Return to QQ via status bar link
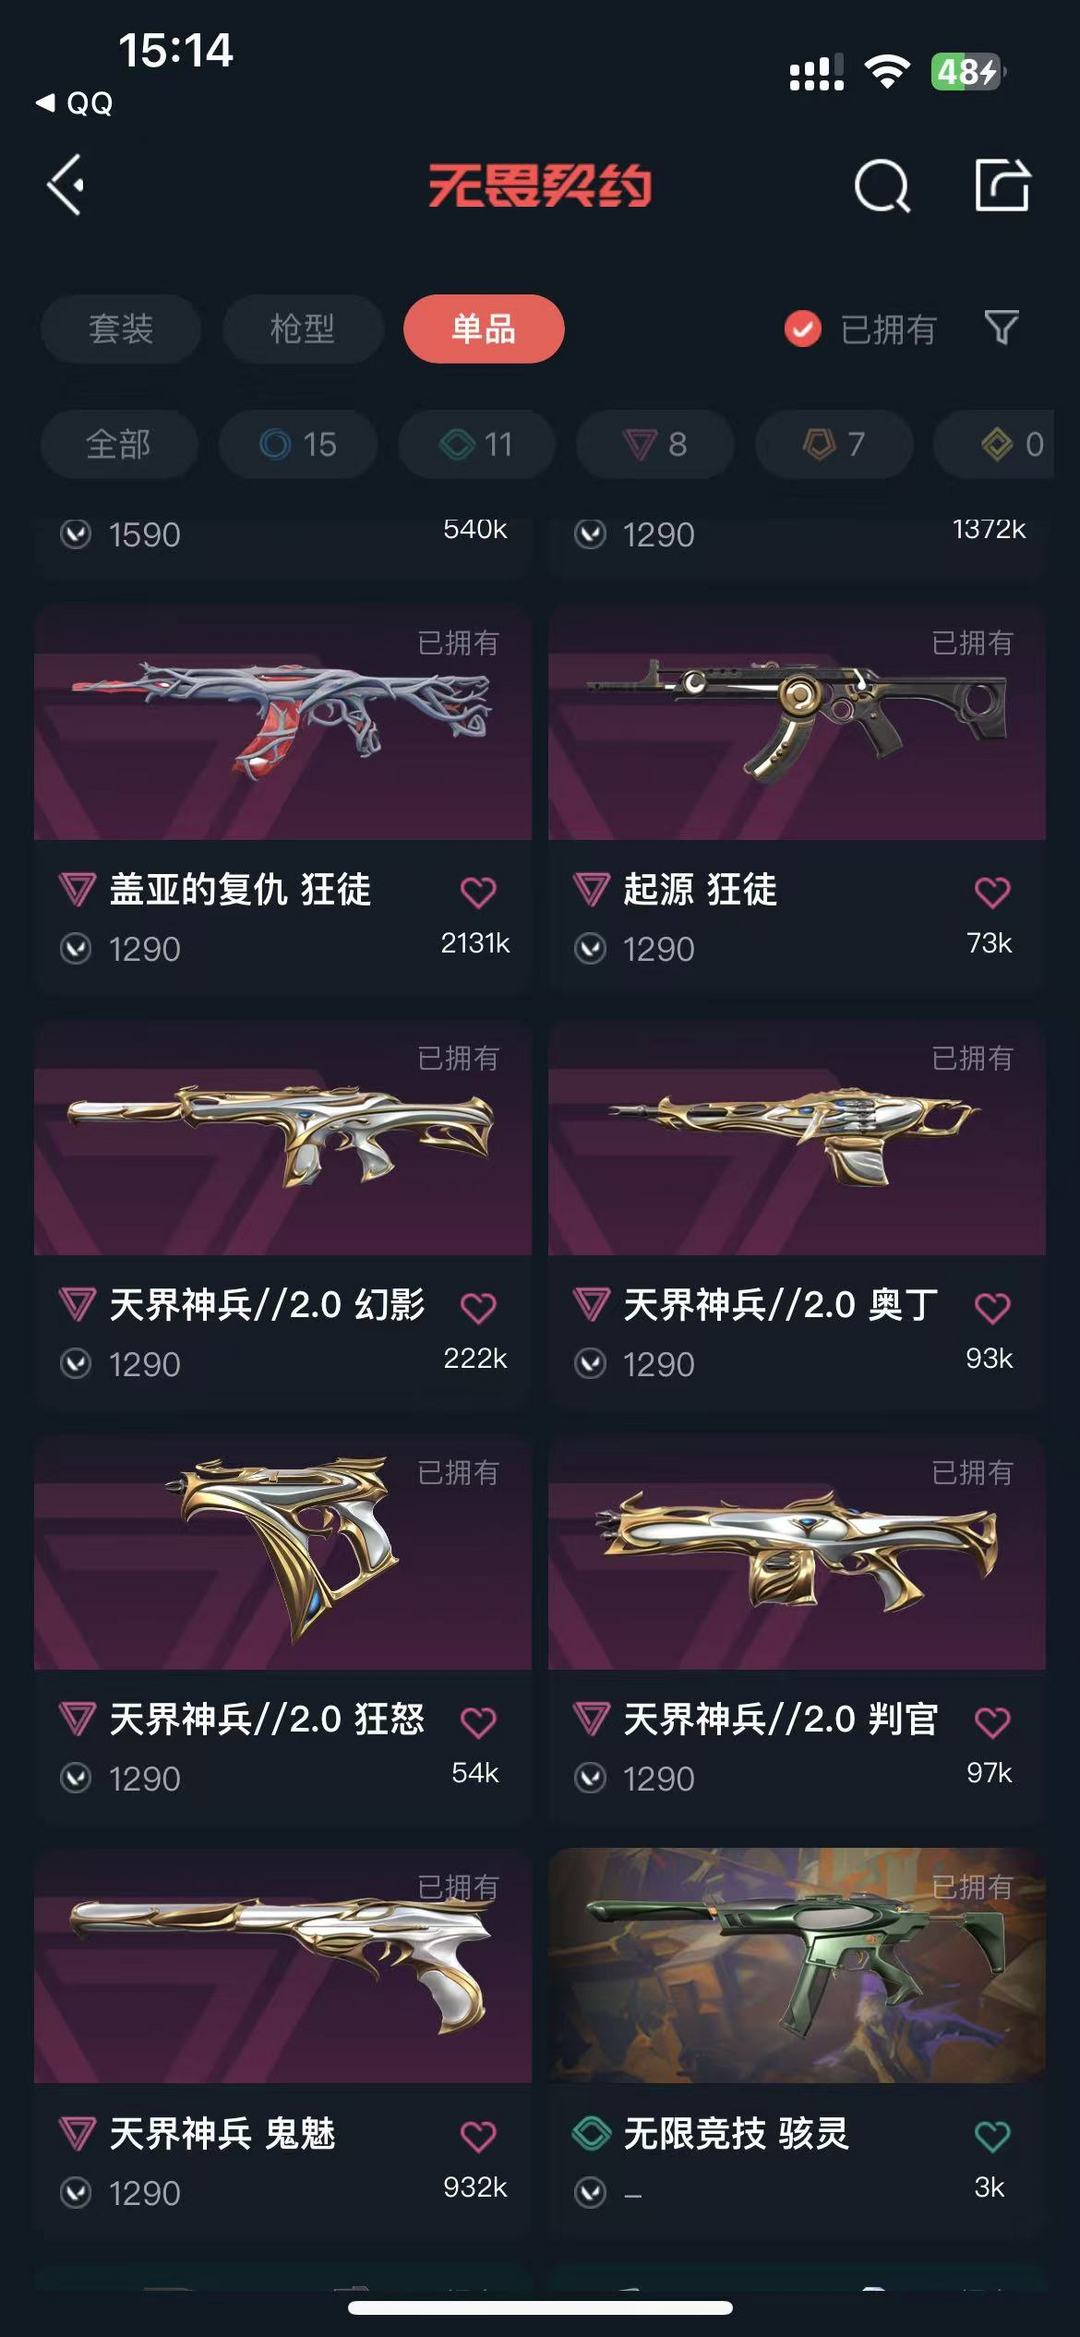1080x2337 pixels. click(75, 103)
